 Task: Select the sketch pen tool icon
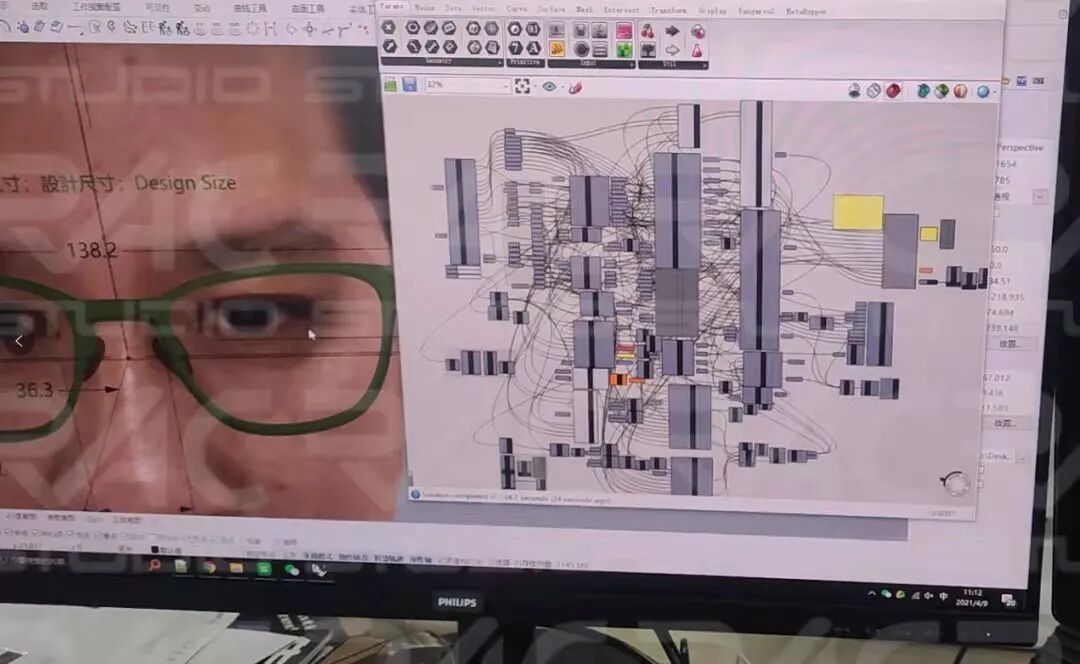576,87
